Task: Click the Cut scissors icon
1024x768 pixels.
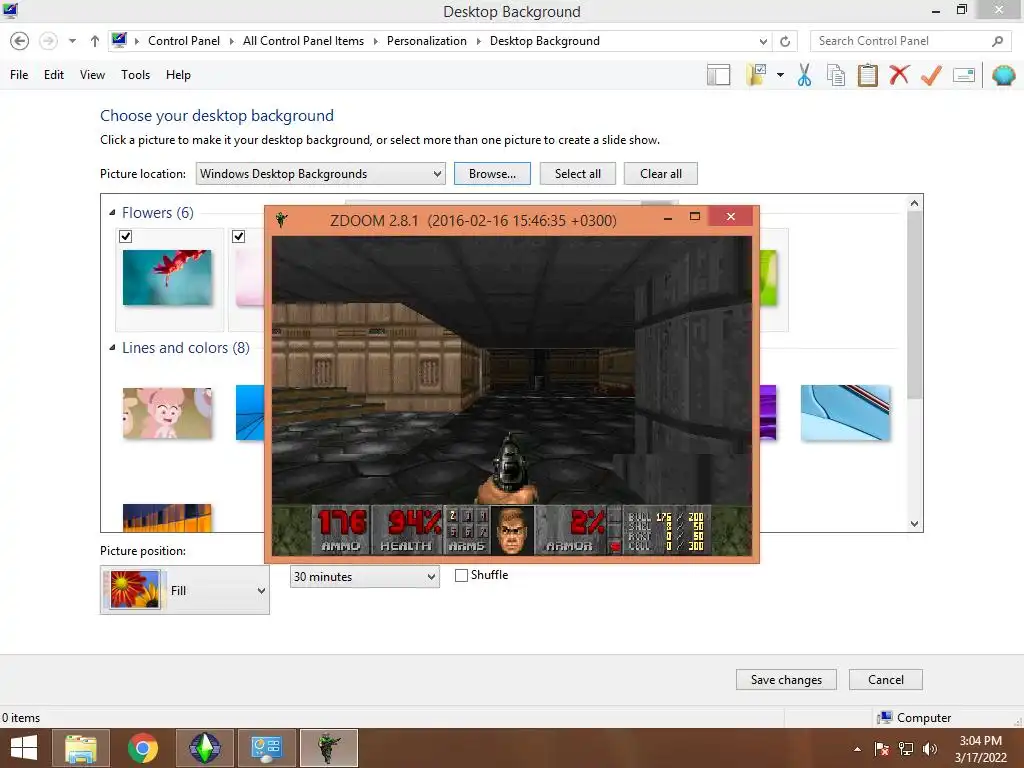Action: pos(805,75)
